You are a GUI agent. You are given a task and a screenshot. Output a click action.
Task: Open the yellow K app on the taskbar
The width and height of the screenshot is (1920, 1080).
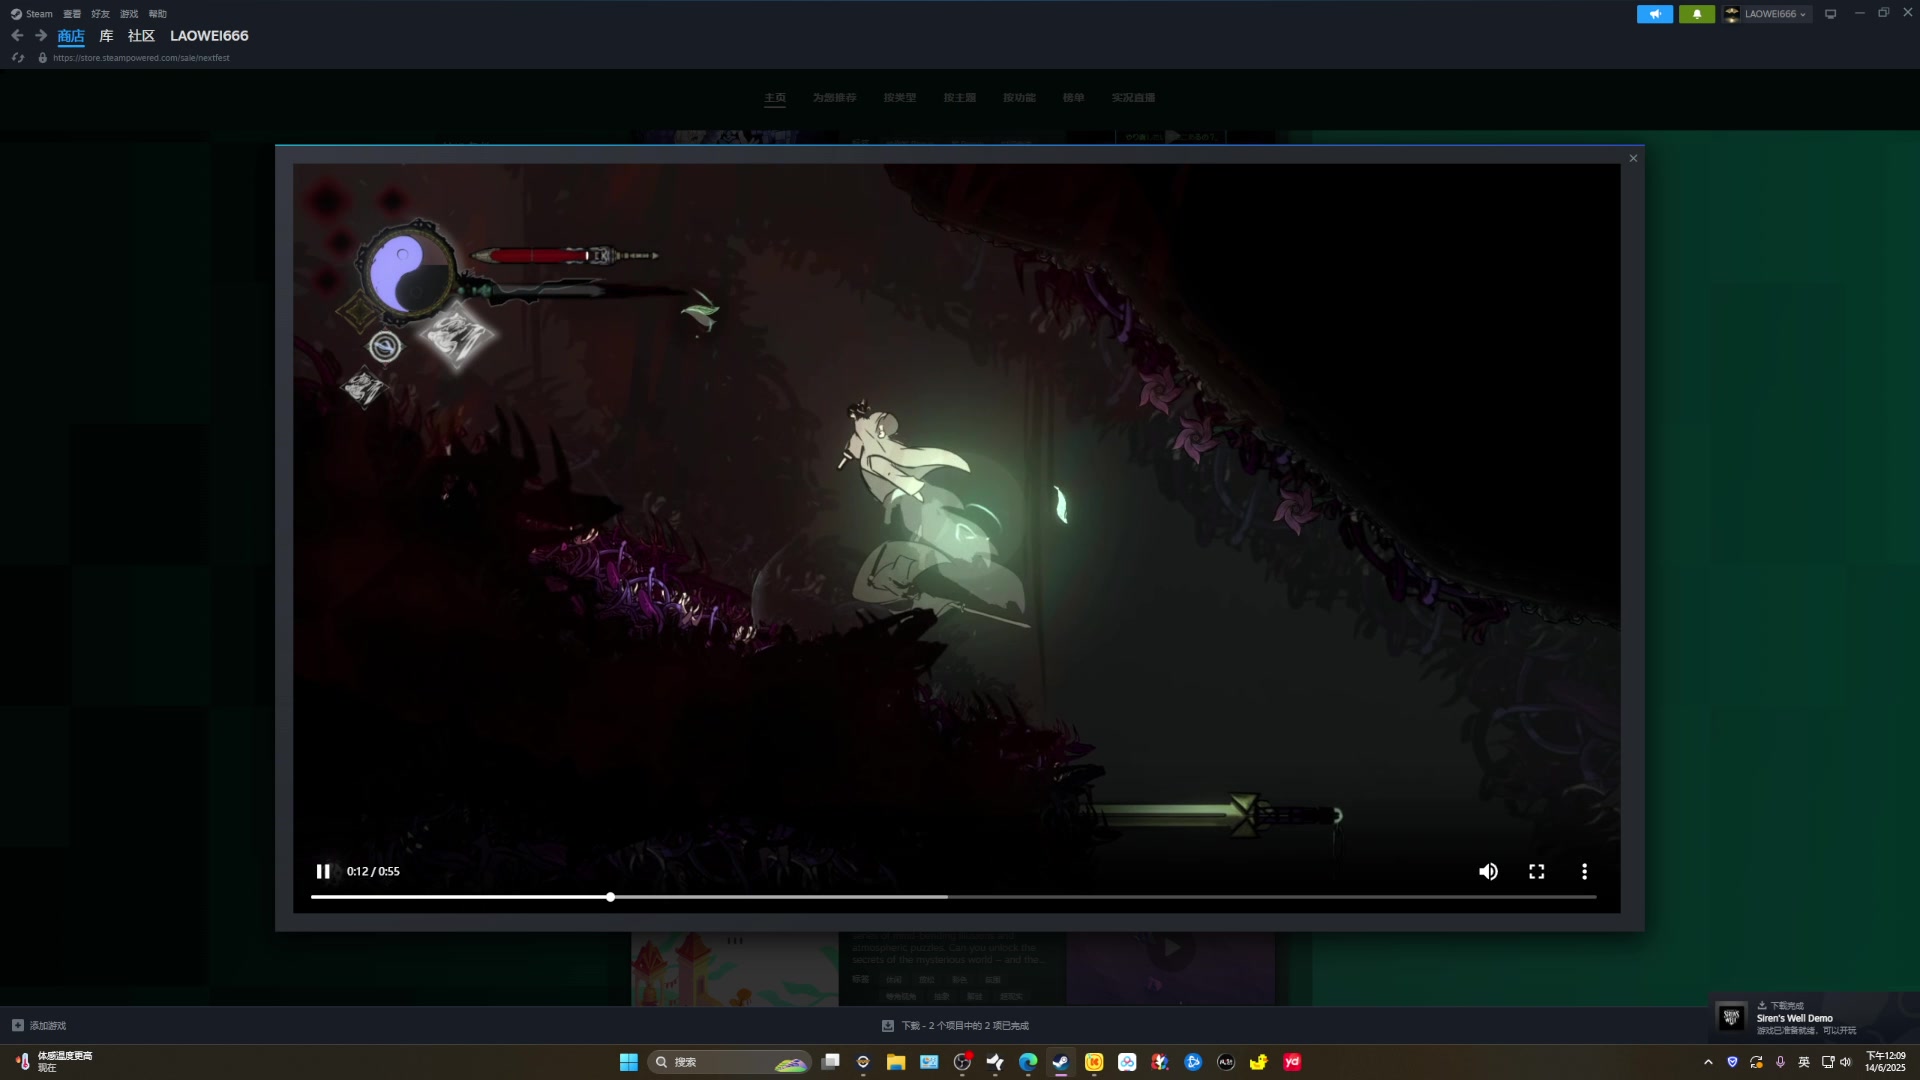[x=1094, y=1062]
